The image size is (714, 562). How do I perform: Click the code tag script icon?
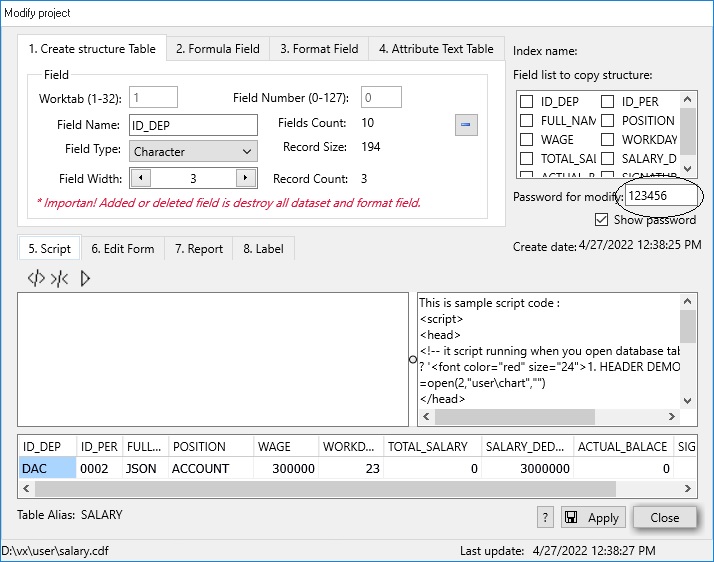coord(36,278)
